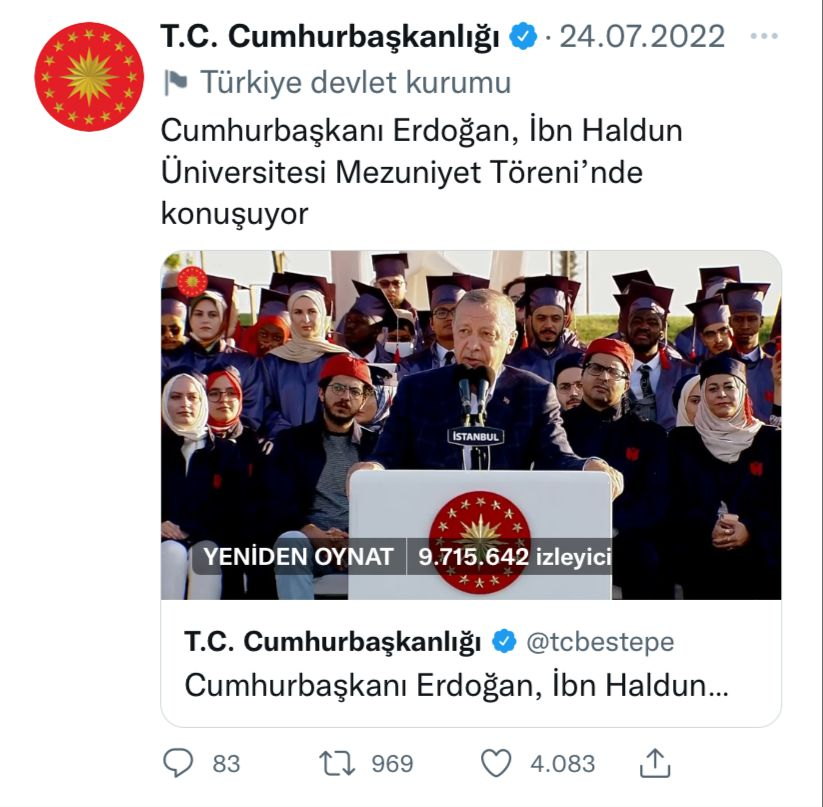This screenshot has height=807, width=823.
Task: Open the @tcbestepe handle
Action: (600, 642)
